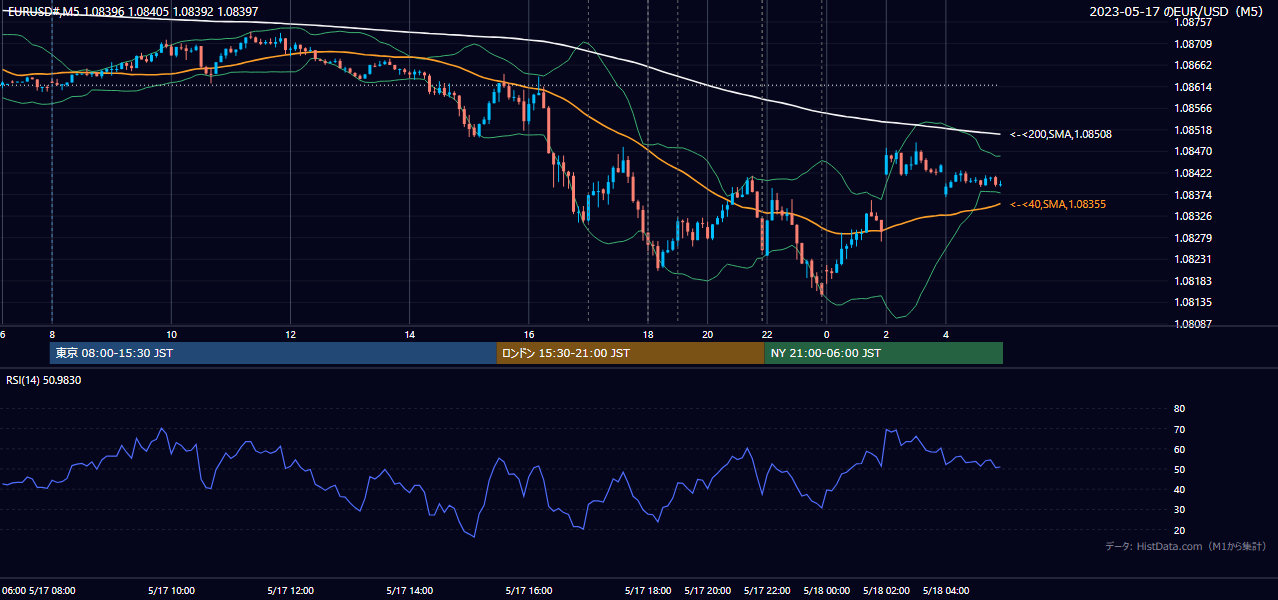The width and height of the screenshot is (1278, 600).
Task: Click price axis value 1.08087
Action: [1193, 324]
